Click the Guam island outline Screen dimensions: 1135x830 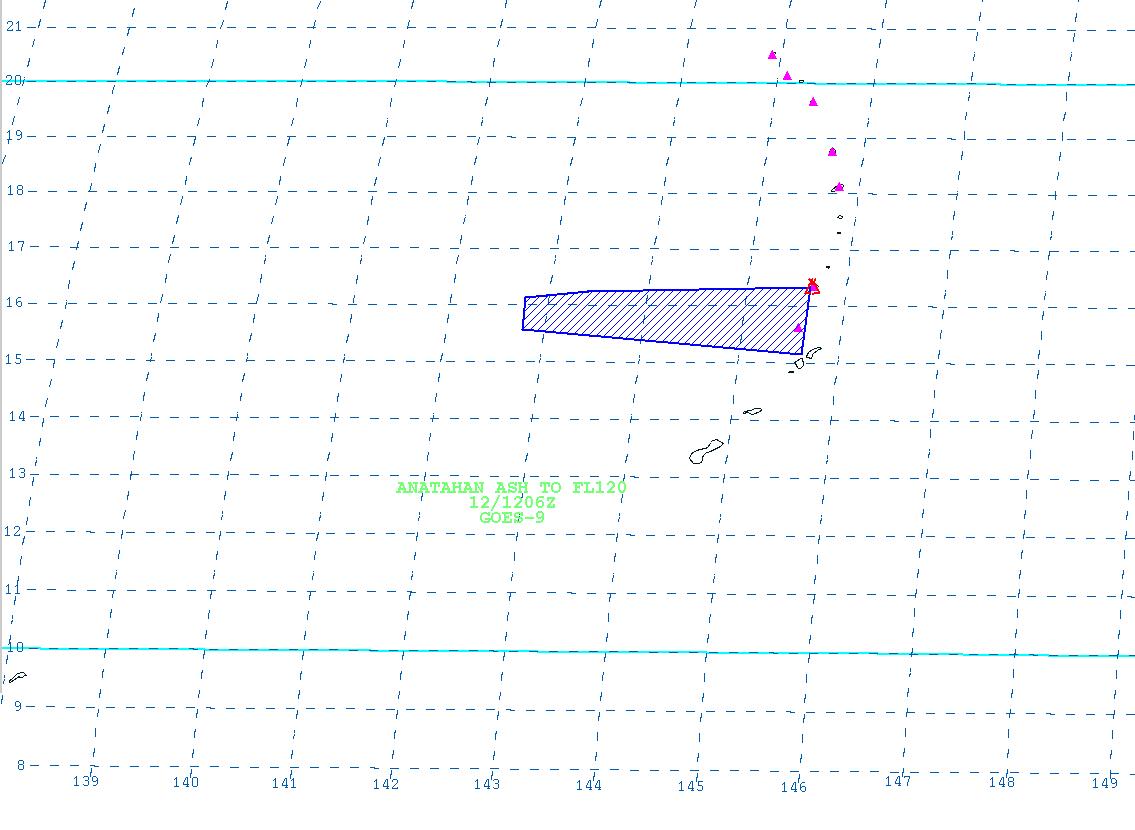pos(706,452)
